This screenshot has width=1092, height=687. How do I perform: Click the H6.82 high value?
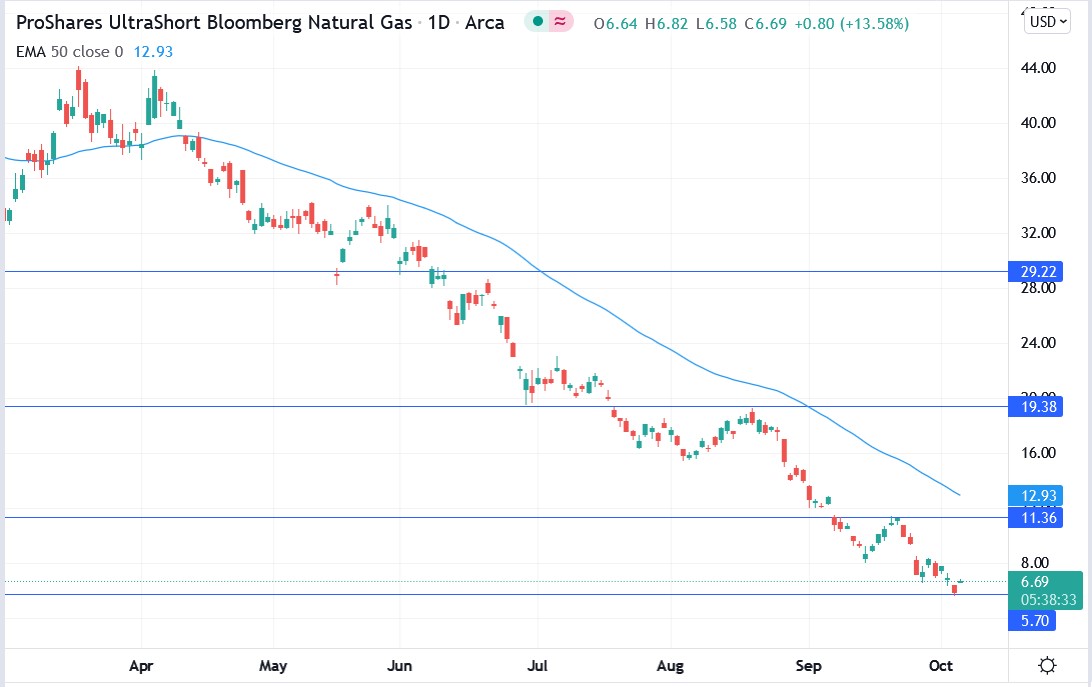point(666,24)
